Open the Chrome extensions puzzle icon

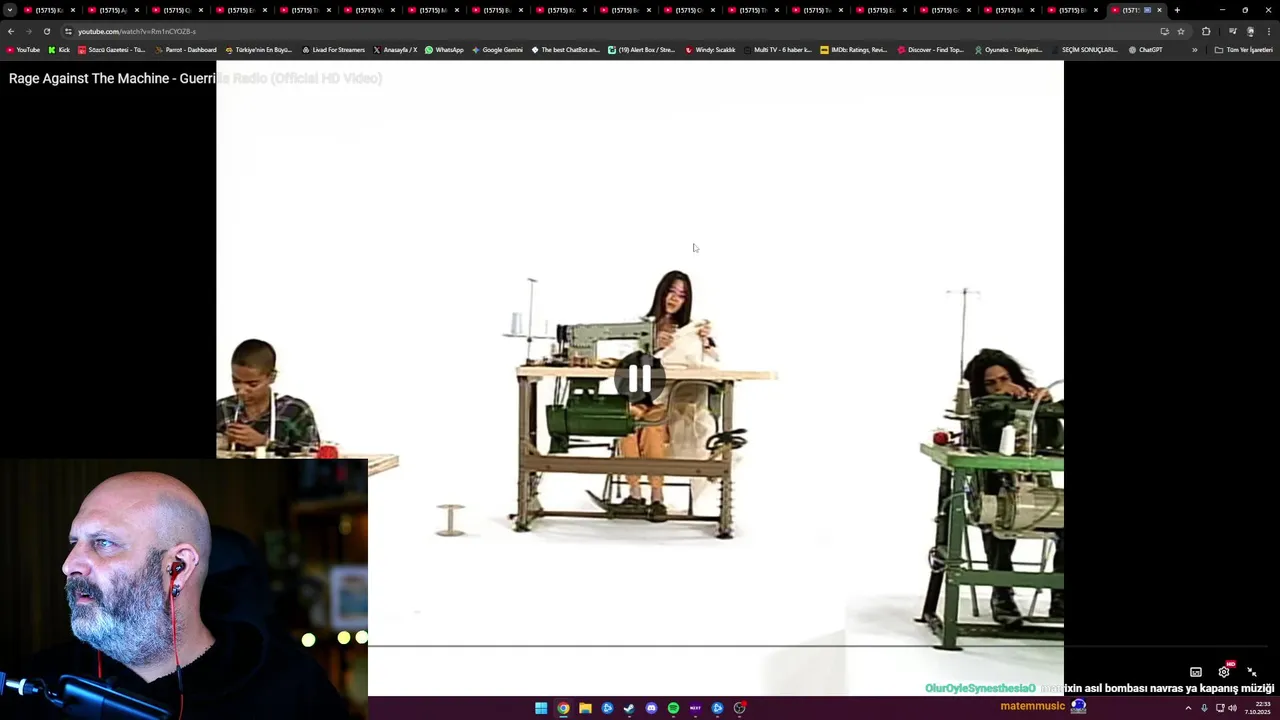click(x=1206, y=31)
